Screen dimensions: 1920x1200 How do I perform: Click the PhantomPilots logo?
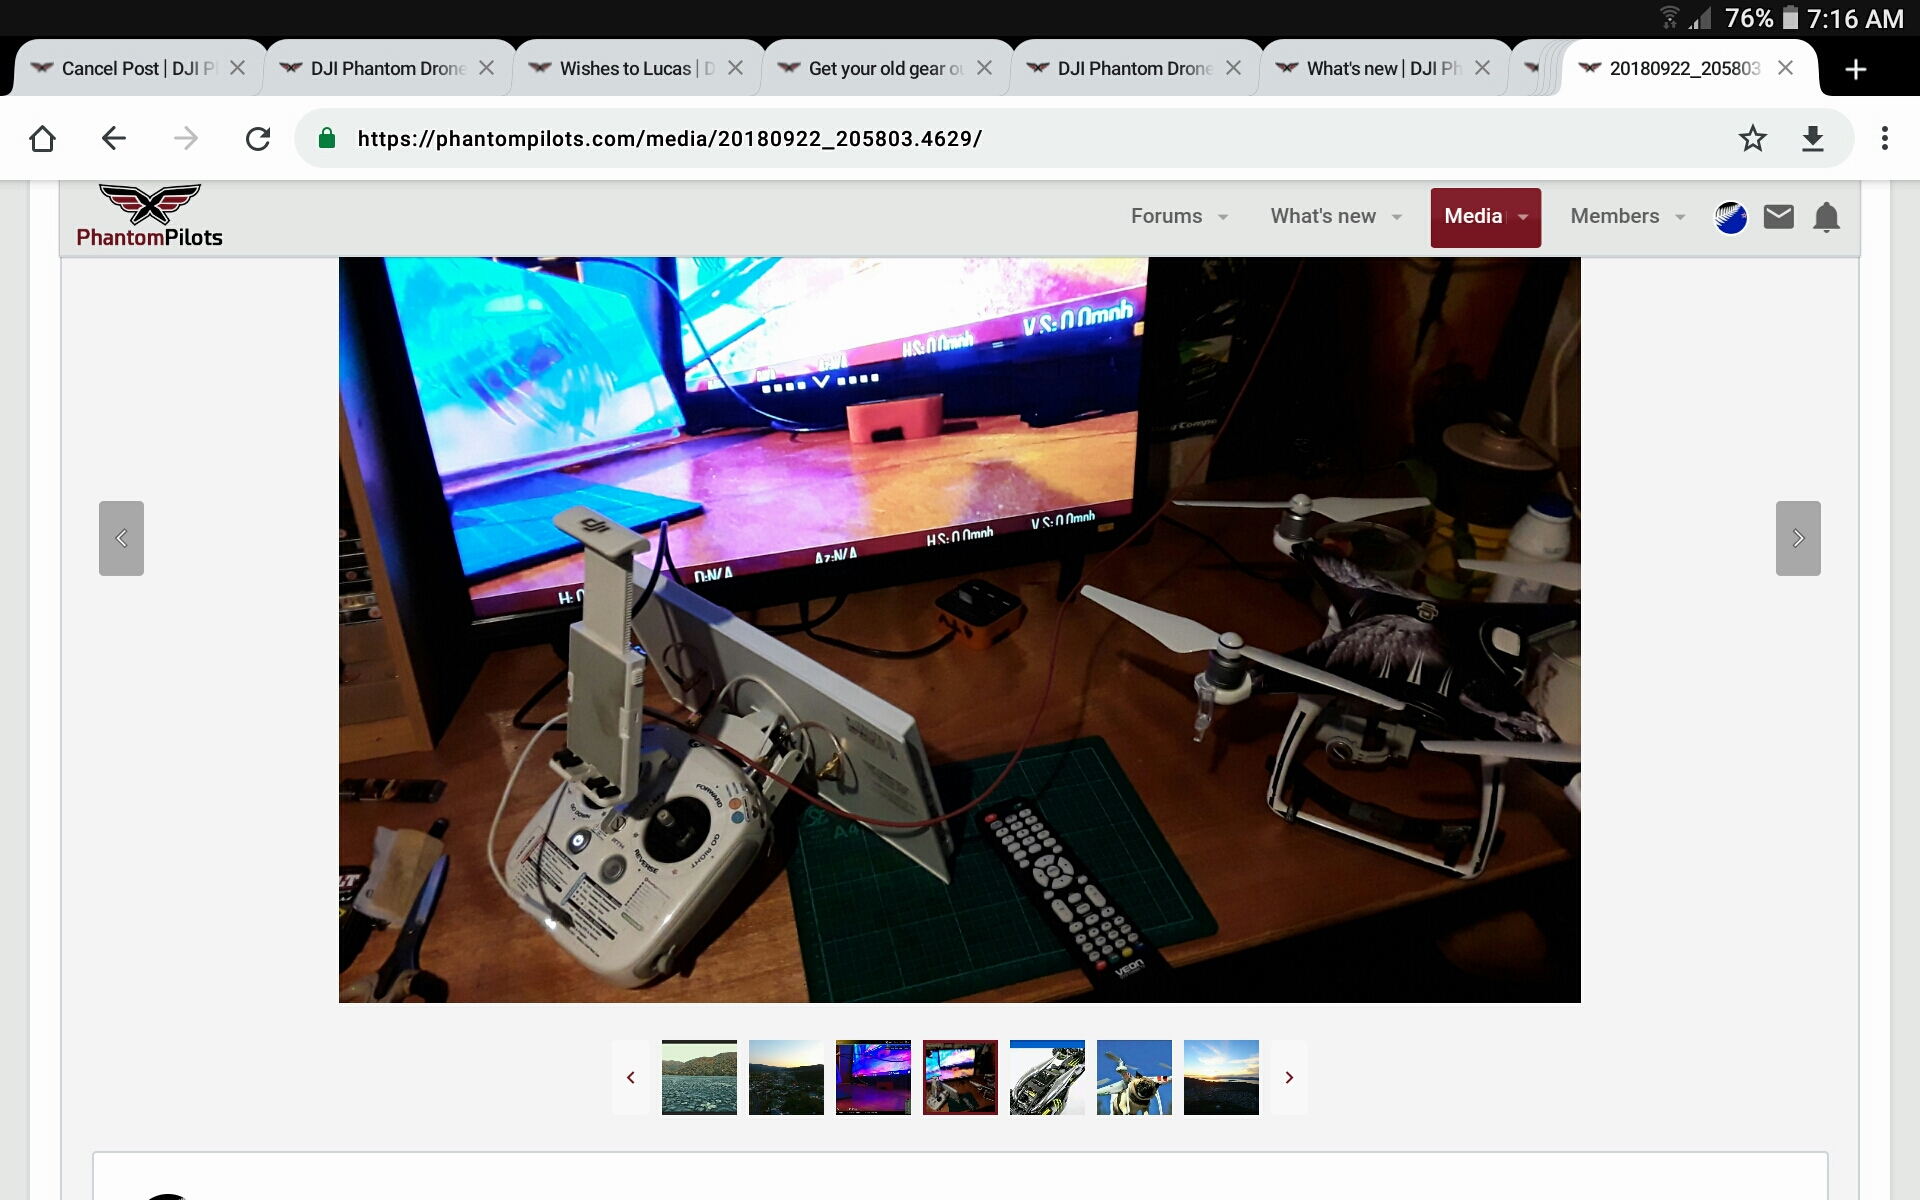(x=150, y=216)
